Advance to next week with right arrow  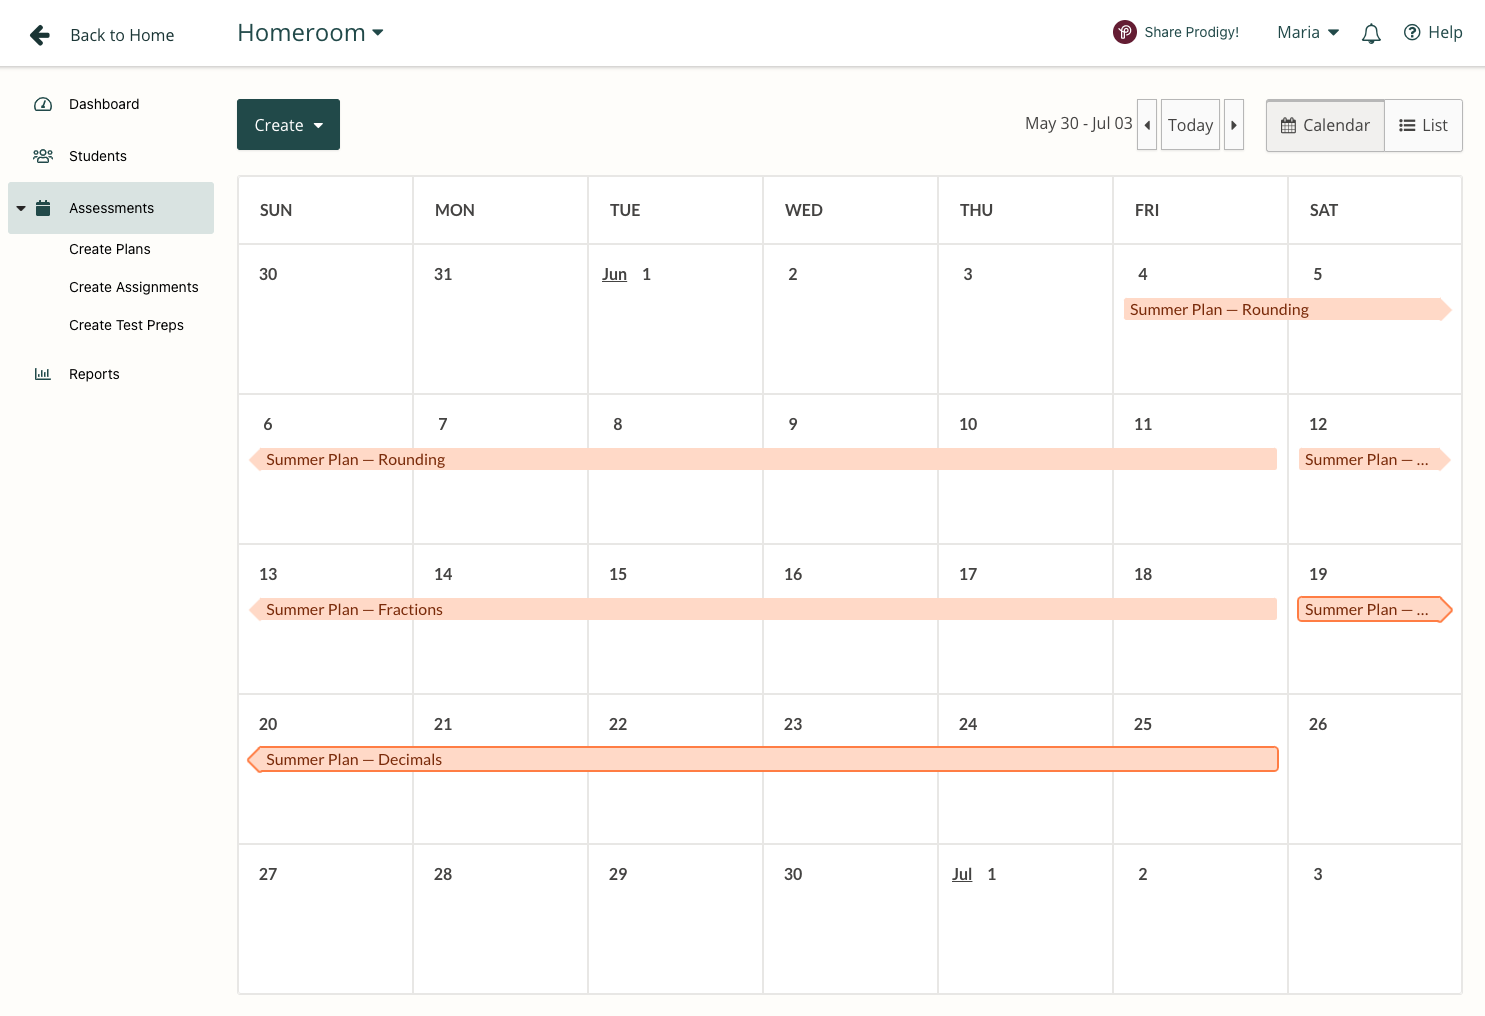pos(1234,124)
